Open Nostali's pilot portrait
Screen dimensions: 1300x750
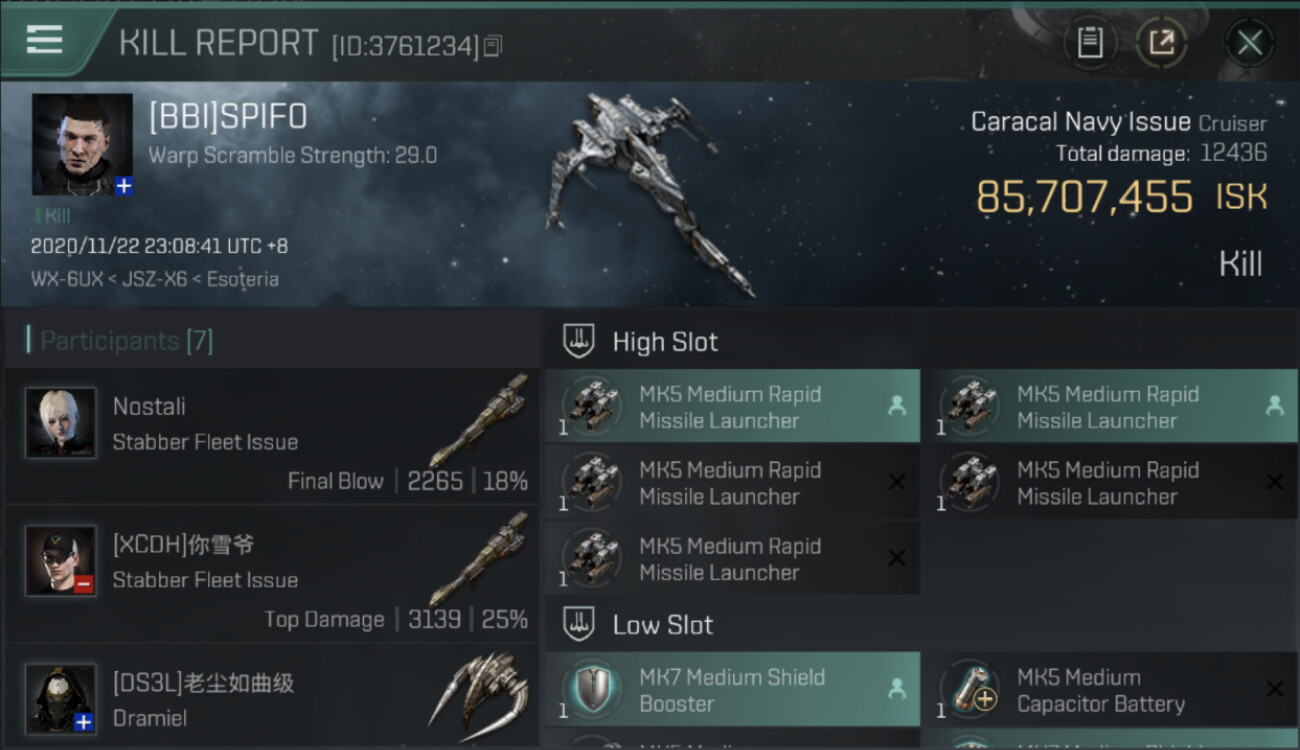(61, 422)
